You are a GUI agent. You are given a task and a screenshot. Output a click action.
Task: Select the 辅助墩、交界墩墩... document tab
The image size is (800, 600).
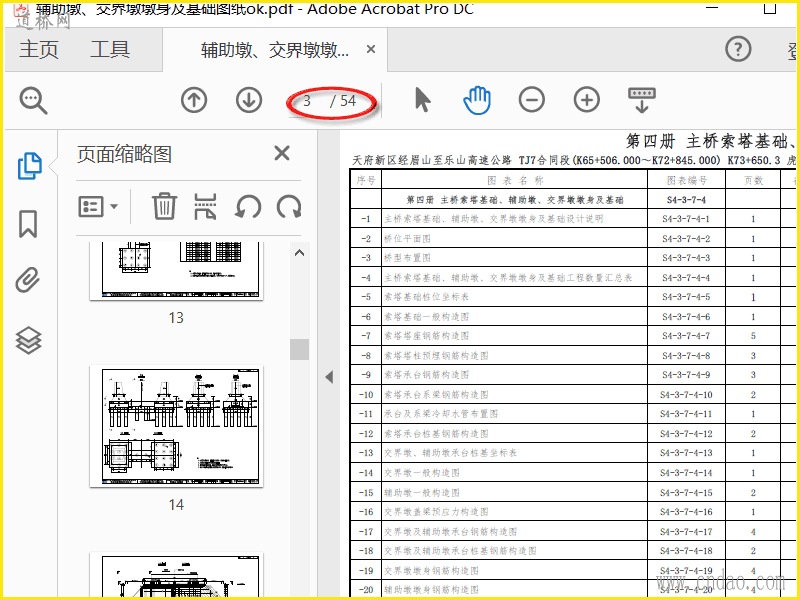[x=275, y=49]
